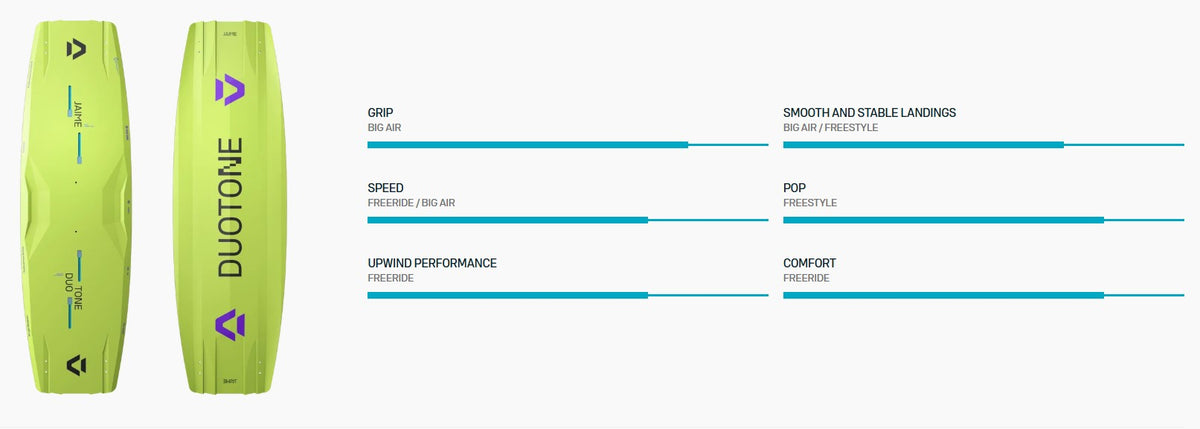Click the Smooth and Stable Landings bar
The width and height of the screenshot is (1200, 429).
(983, 145)
